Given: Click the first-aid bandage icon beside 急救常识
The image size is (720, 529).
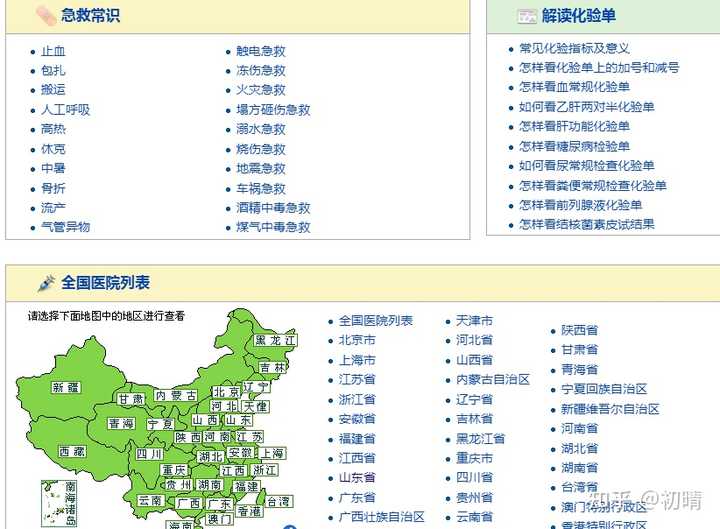Looking at the screenshot, I should point(45,15).
